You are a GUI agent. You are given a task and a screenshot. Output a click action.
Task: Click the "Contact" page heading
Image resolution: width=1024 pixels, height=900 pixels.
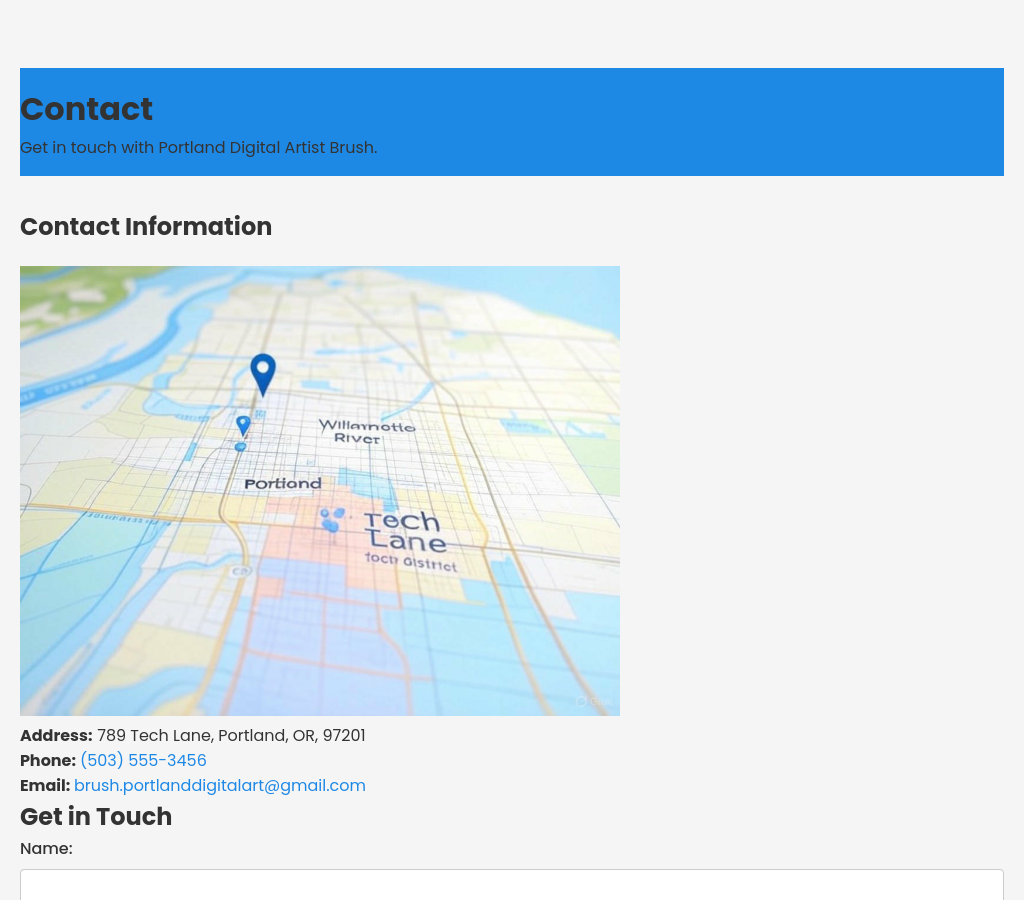point(86,109)
